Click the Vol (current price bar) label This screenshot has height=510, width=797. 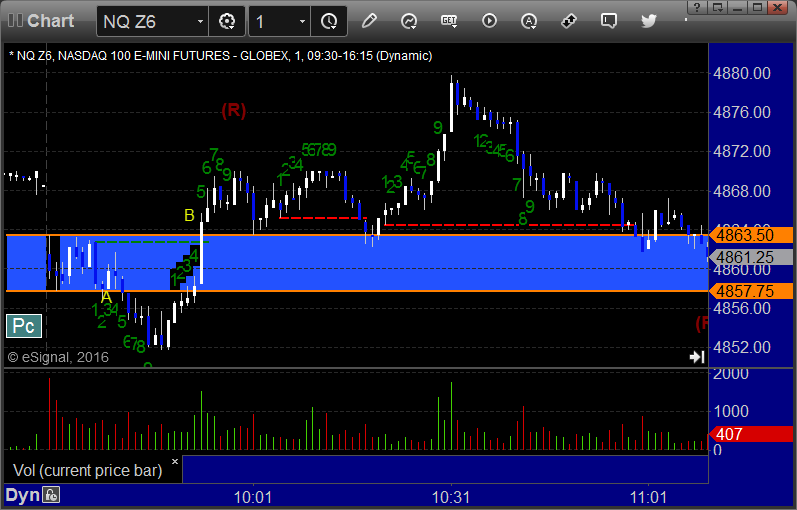coord(87,470)
